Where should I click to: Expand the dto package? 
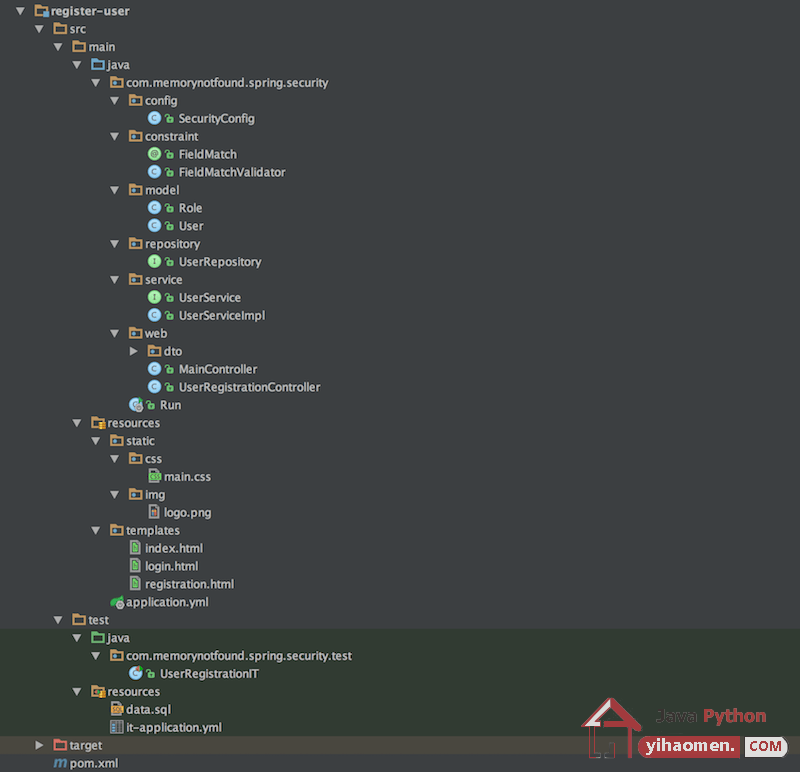[x=134, y=351]
